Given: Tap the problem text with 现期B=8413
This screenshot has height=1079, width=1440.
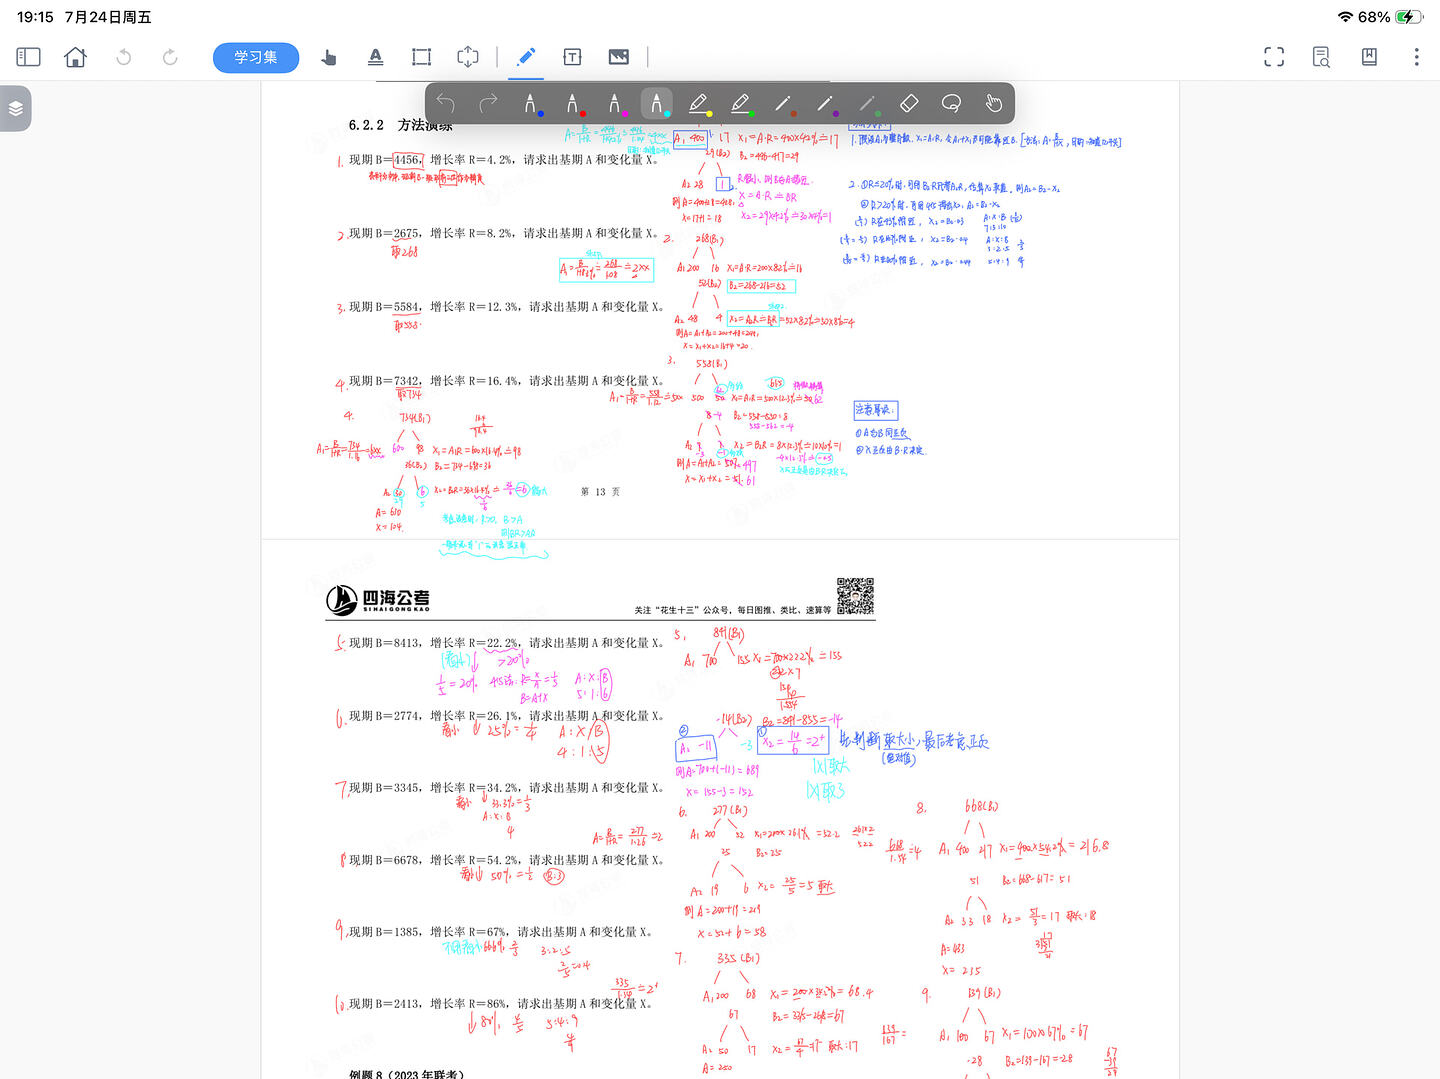Looking at the screenshot, I should tap(506, 643).
